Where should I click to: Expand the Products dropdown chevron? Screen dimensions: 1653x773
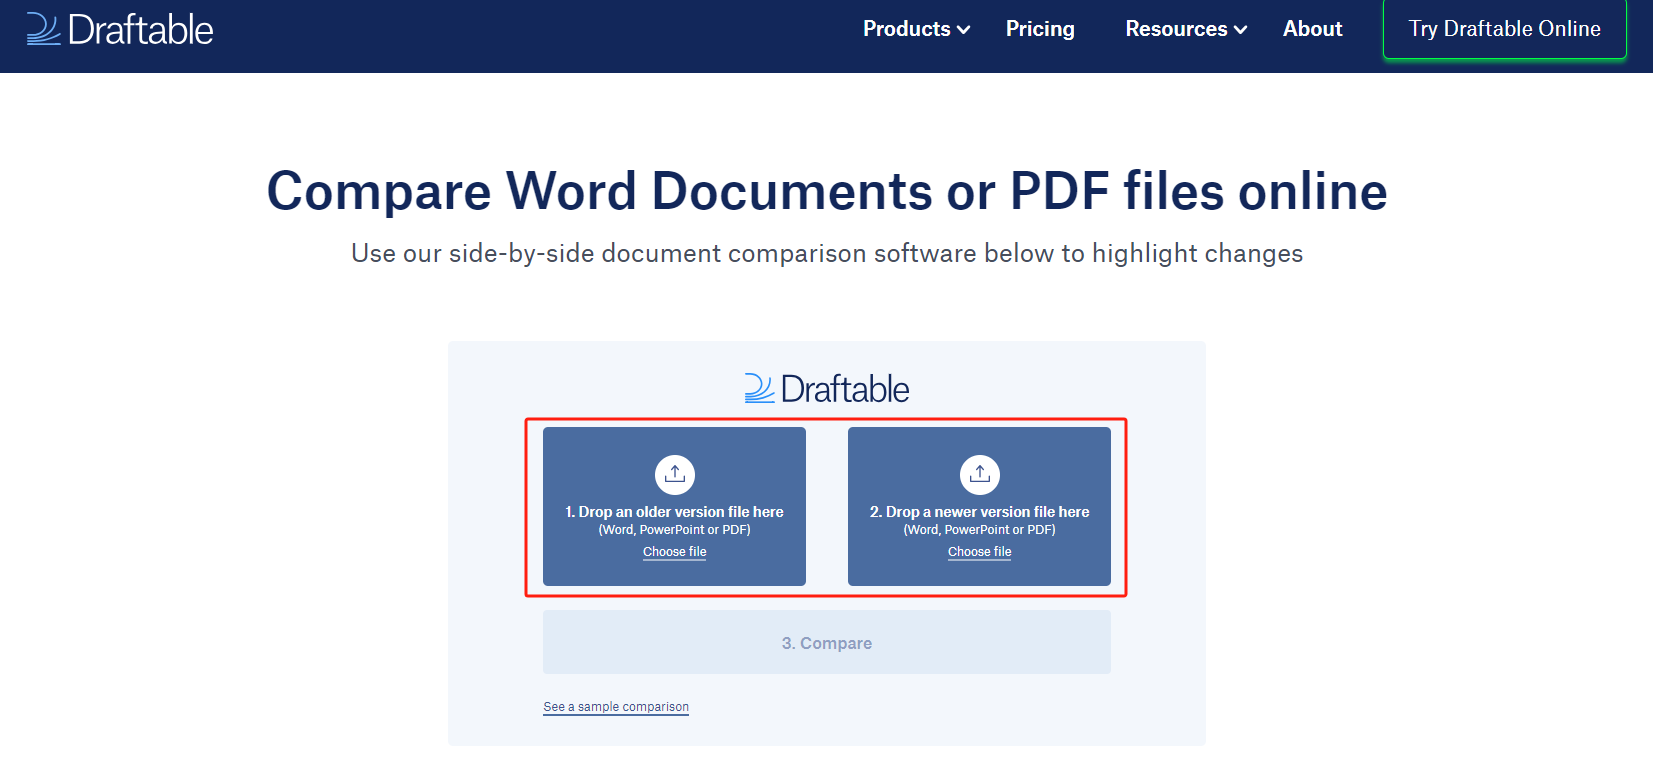[964, 30]
